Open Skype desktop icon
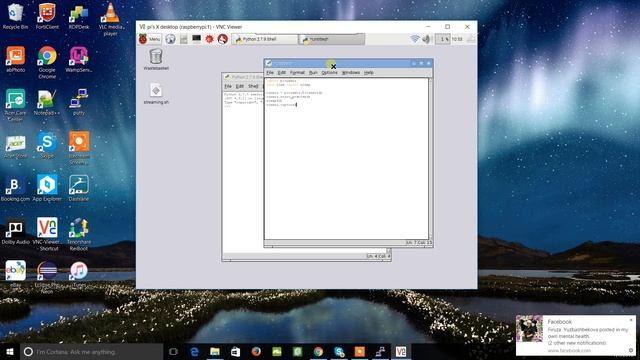640x360 pixels. tap(47, 146)
